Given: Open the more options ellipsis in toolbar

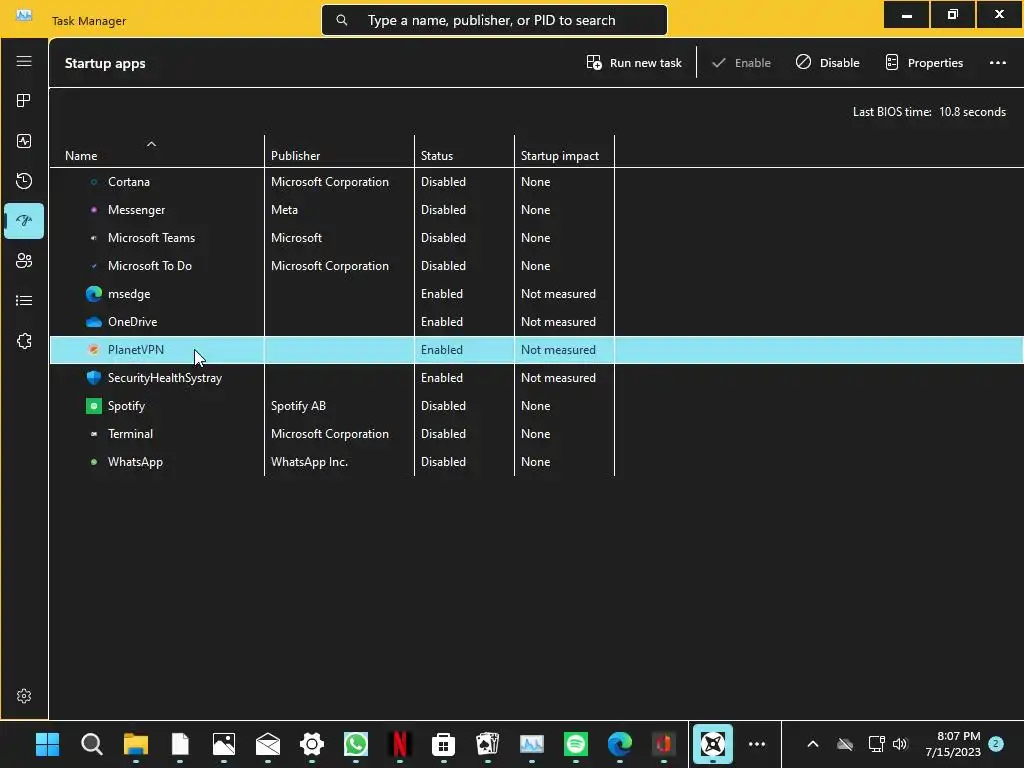Looking at the screenshot, I should (997, 63).
